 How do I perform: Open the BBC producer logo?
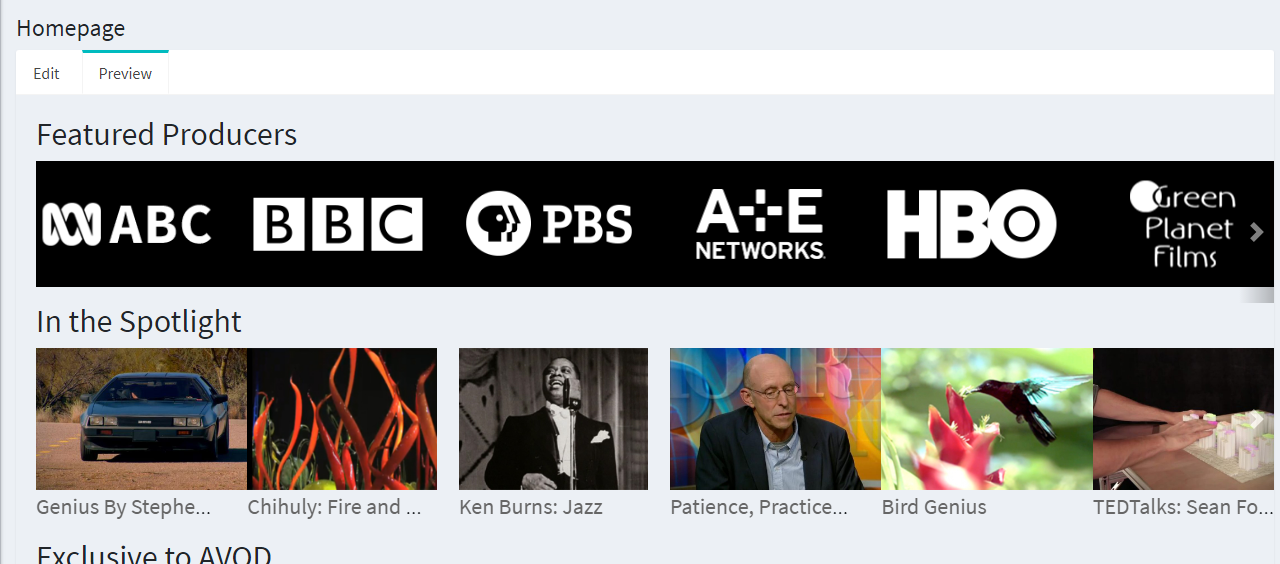point(338,224)
